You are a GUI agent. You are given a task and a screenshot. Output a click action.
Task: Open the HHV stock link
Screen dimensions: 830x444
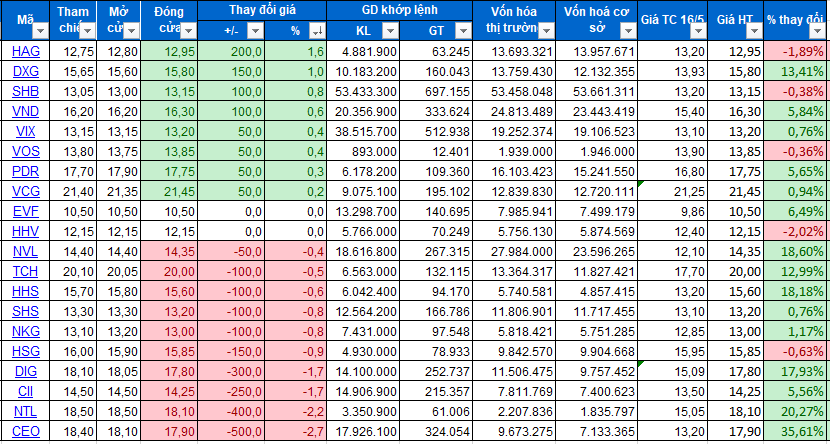[26, 231]
